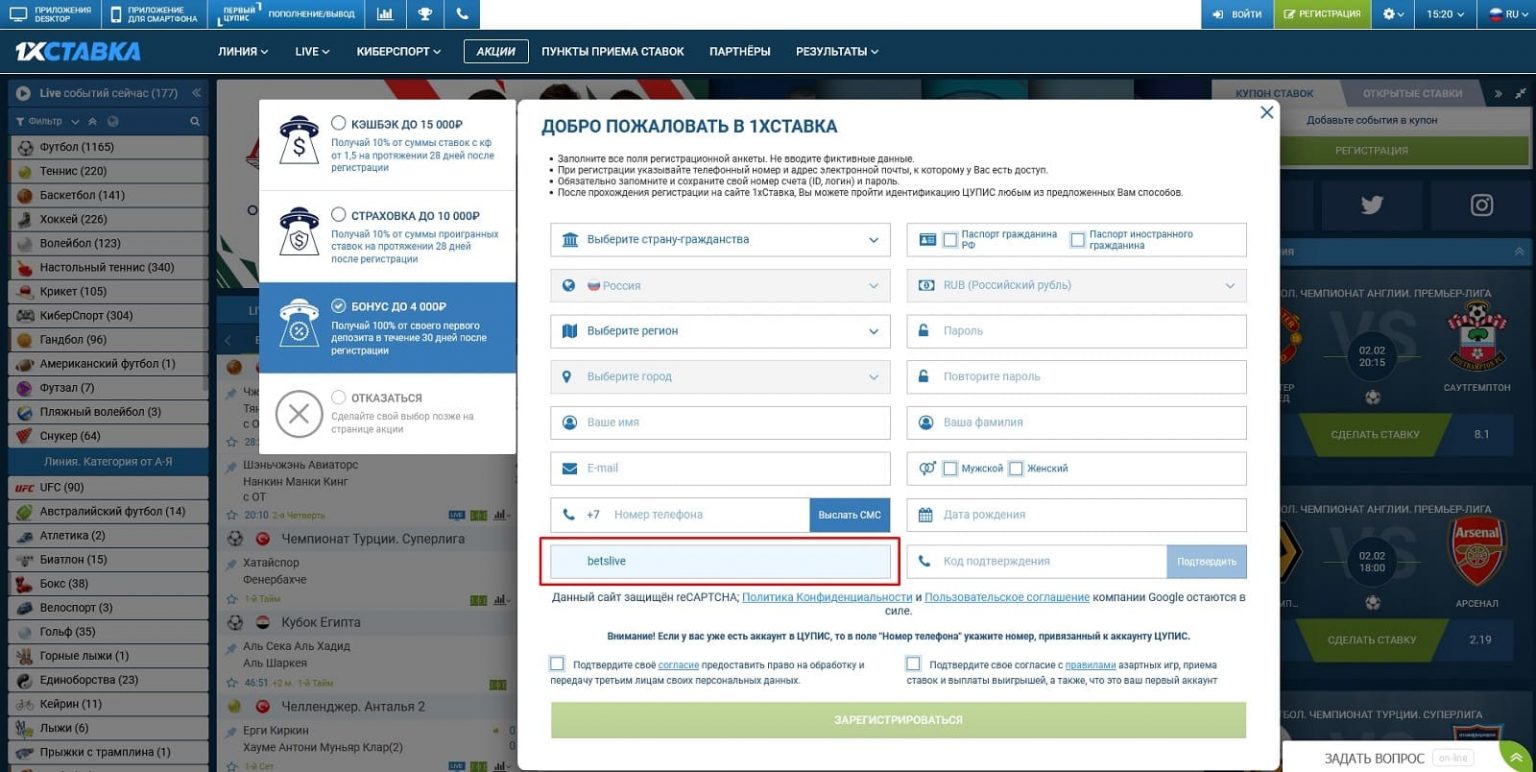Open the Акции menu item
The image size is (1536, 772).
pyautogui.click(x=496, y=51)
